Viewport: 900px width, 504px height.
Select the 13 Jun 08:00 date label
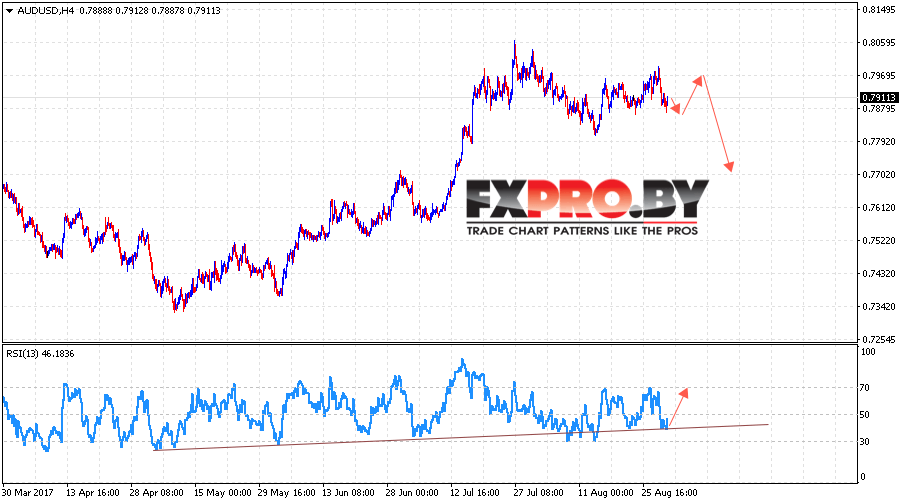[x=348, y=493]
